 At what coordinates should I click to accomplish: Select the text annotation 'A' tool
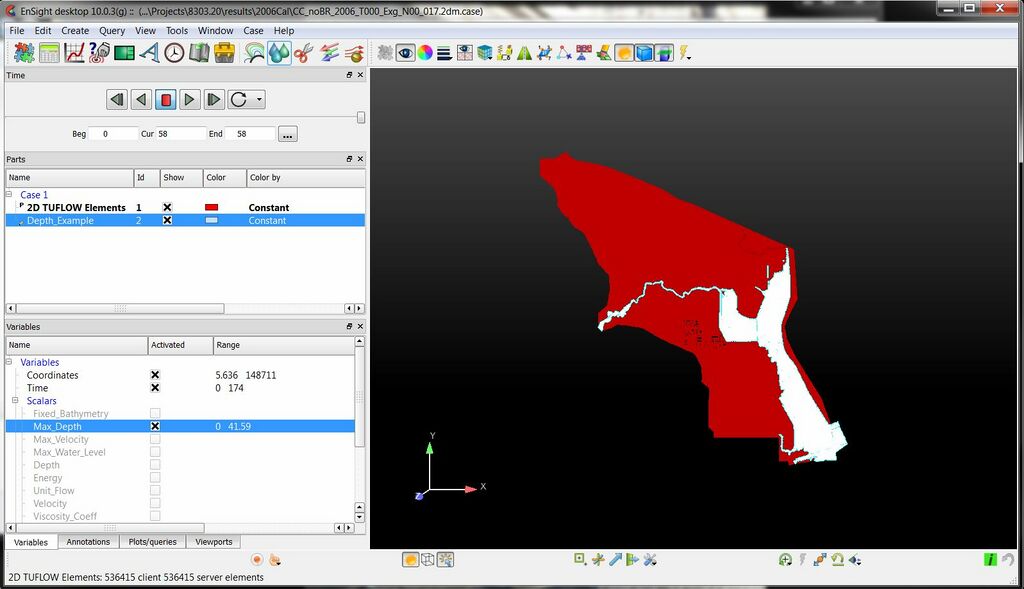[x=149, y=53]
